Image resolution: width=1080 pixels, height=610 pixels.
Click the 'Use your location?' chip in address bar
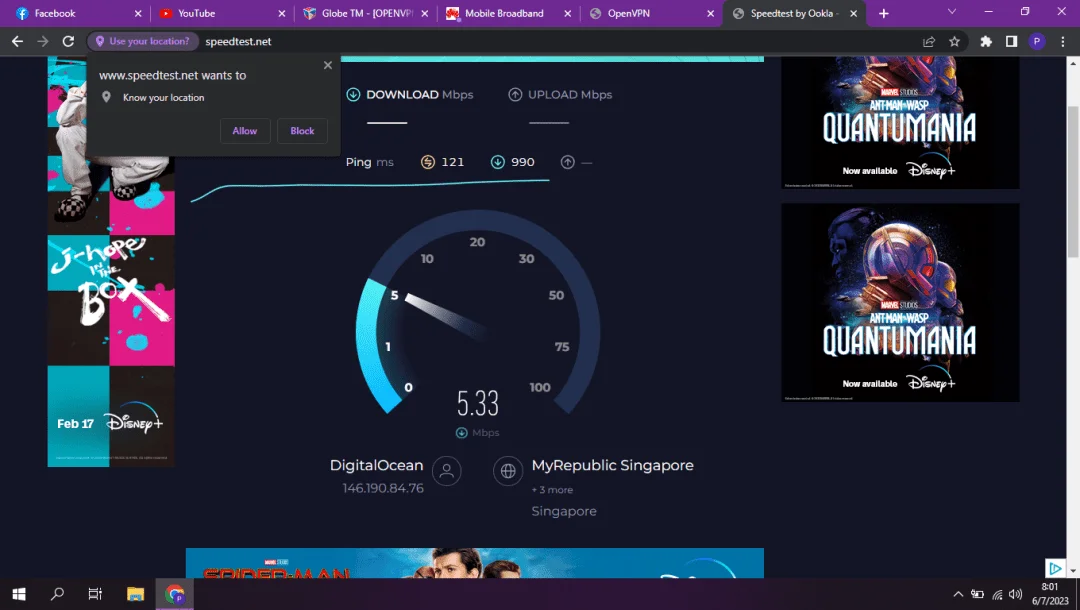click(143, 41)
